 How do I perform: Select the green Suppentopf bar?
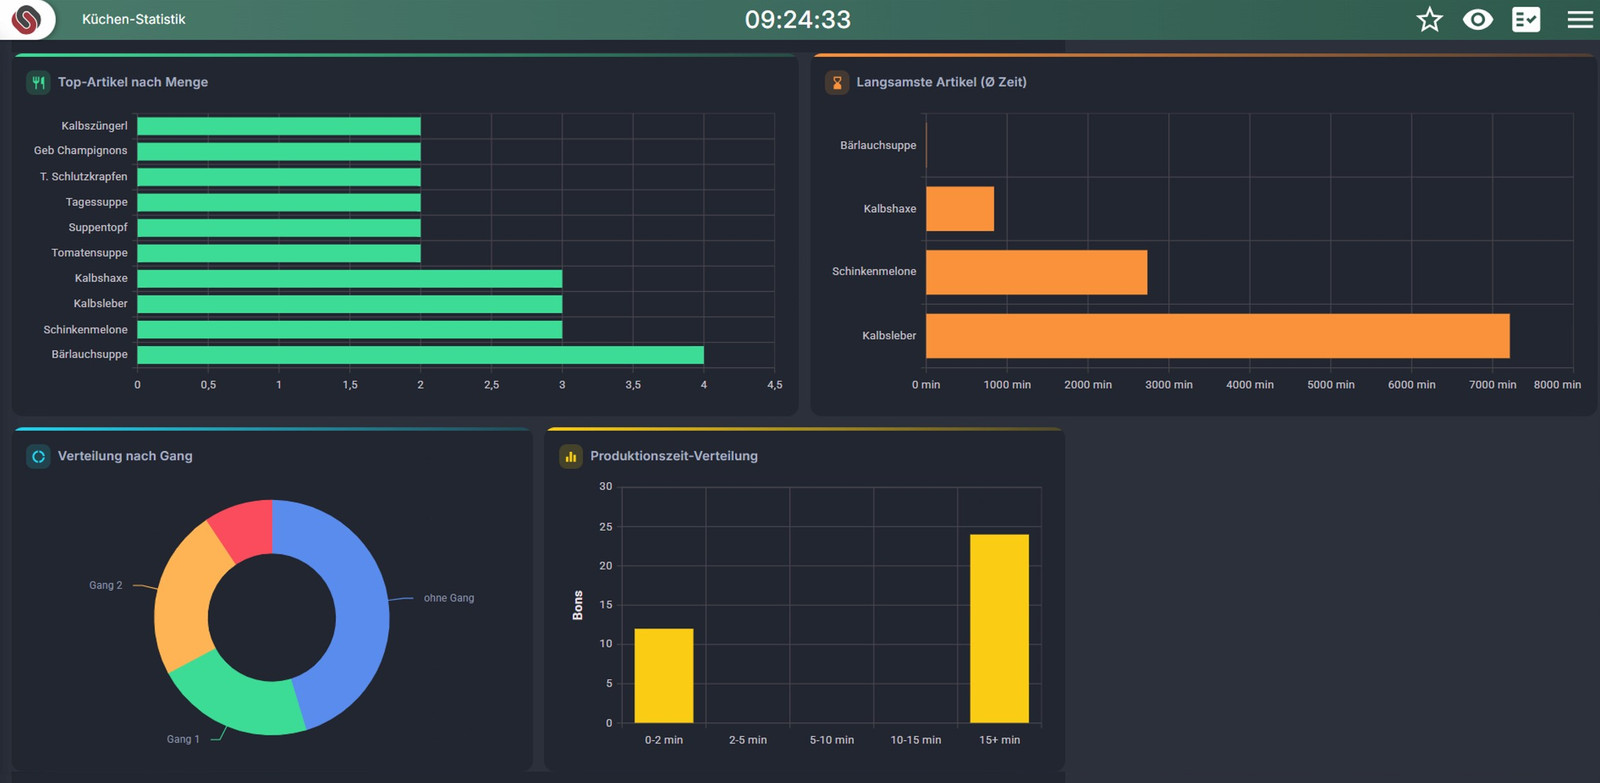point(279,228)
